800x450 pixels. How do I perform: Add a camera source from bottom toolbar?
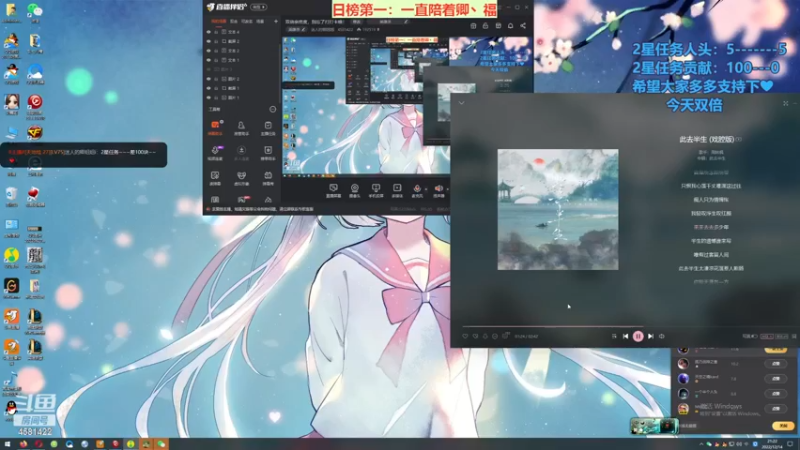tap(355, 190)
